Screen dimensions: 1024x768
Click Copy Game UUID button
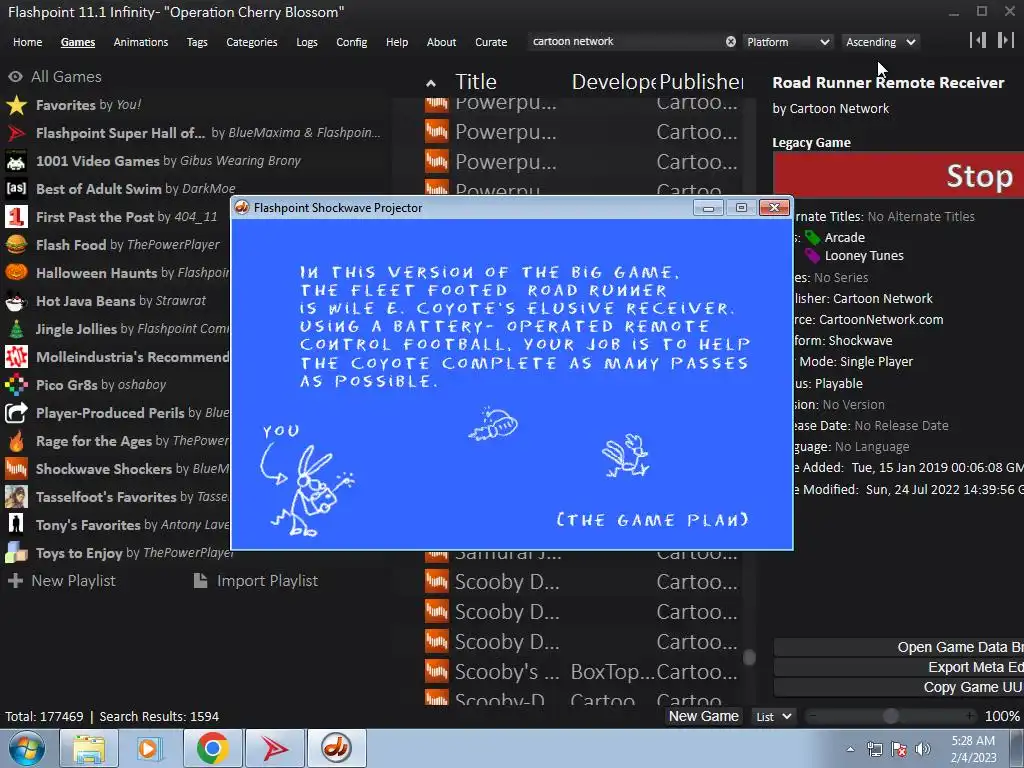tap(899, 687)
